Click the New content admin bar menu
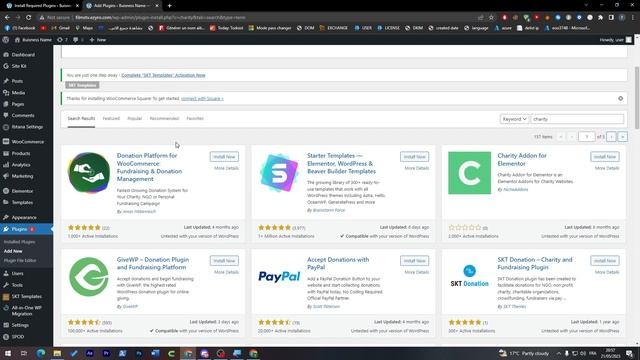The height and width of the screenshot is (360, 640). pyautogui.click(x=98, y=40)
